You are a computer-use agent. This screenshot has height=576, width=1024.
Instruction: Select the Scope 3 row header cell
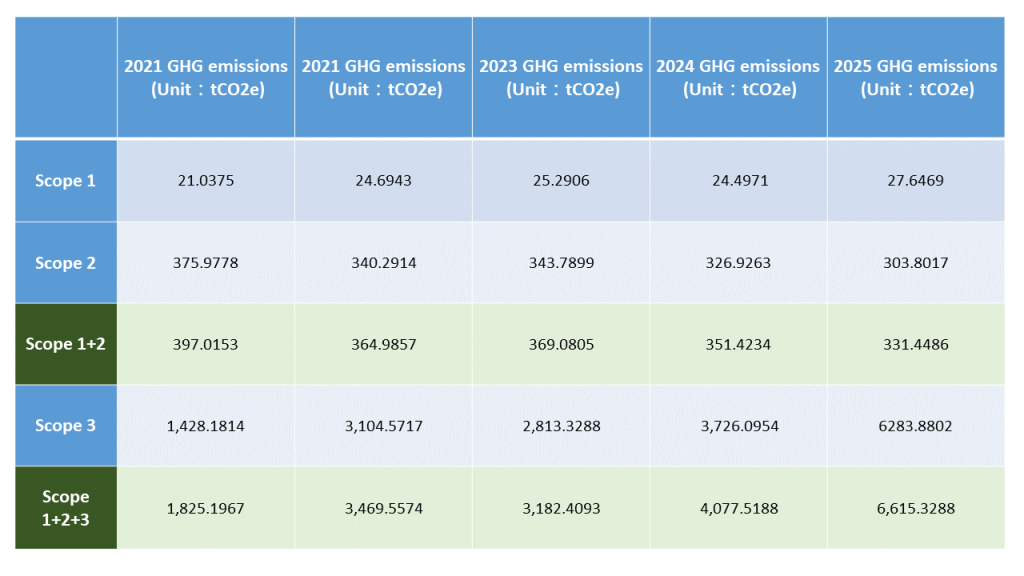(66, 426)
